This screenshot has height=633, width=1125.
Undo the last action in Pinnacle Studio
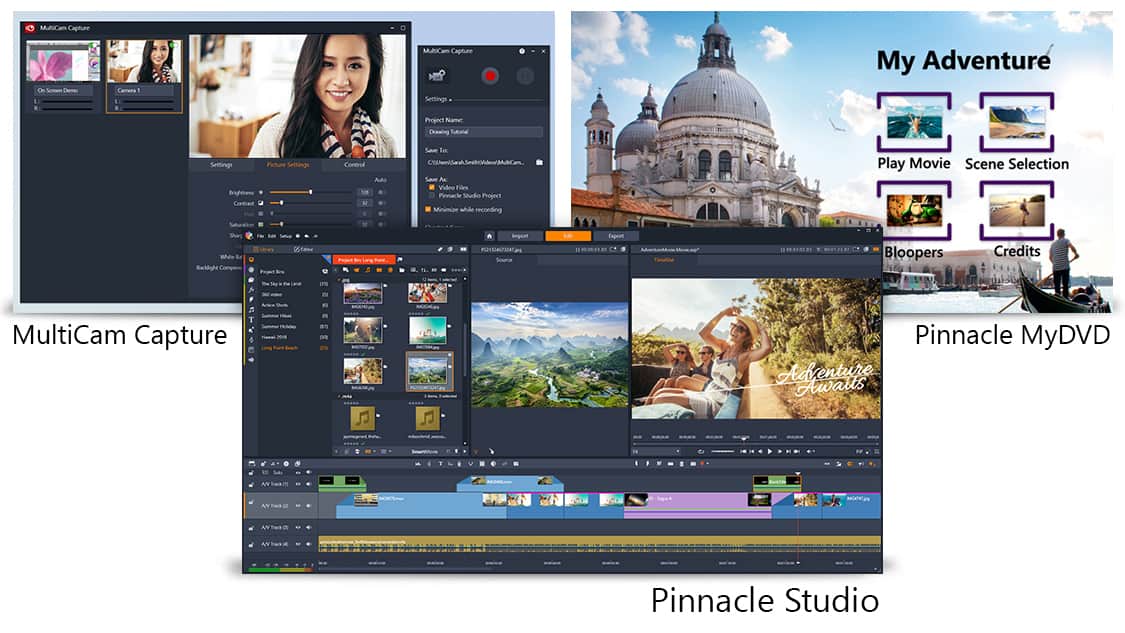[306, 235]
